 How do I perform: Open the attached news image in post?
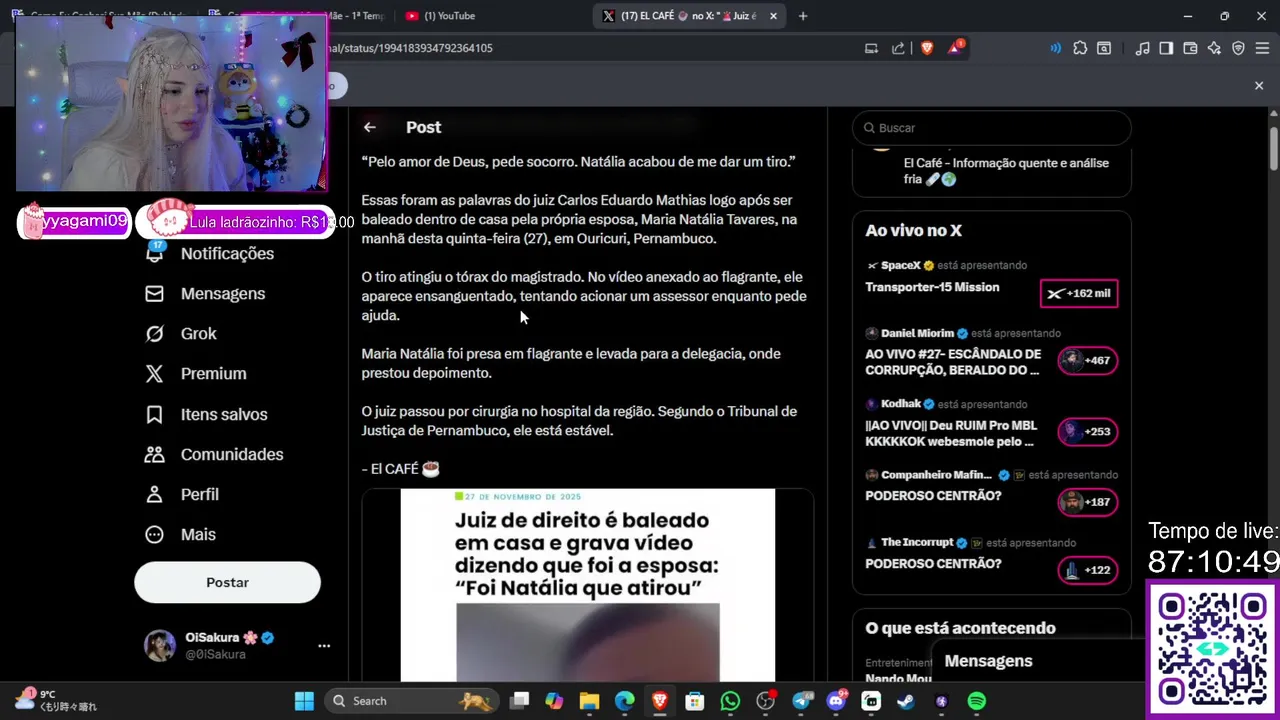588,585
